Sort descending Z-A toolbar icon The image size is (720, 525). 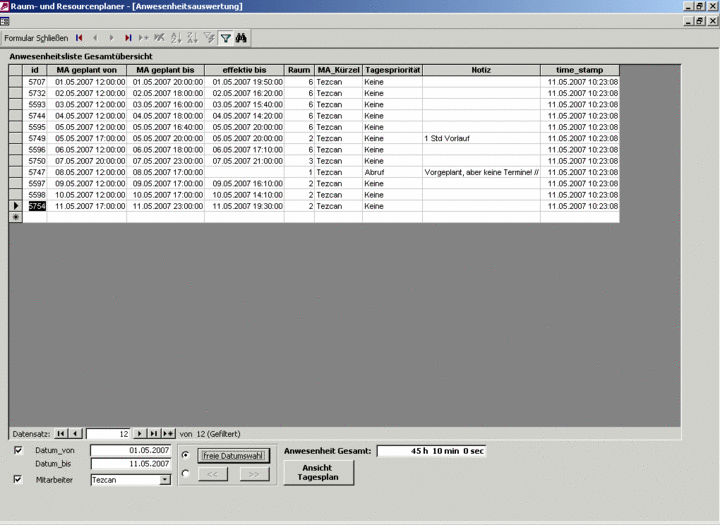pos(192,38)
